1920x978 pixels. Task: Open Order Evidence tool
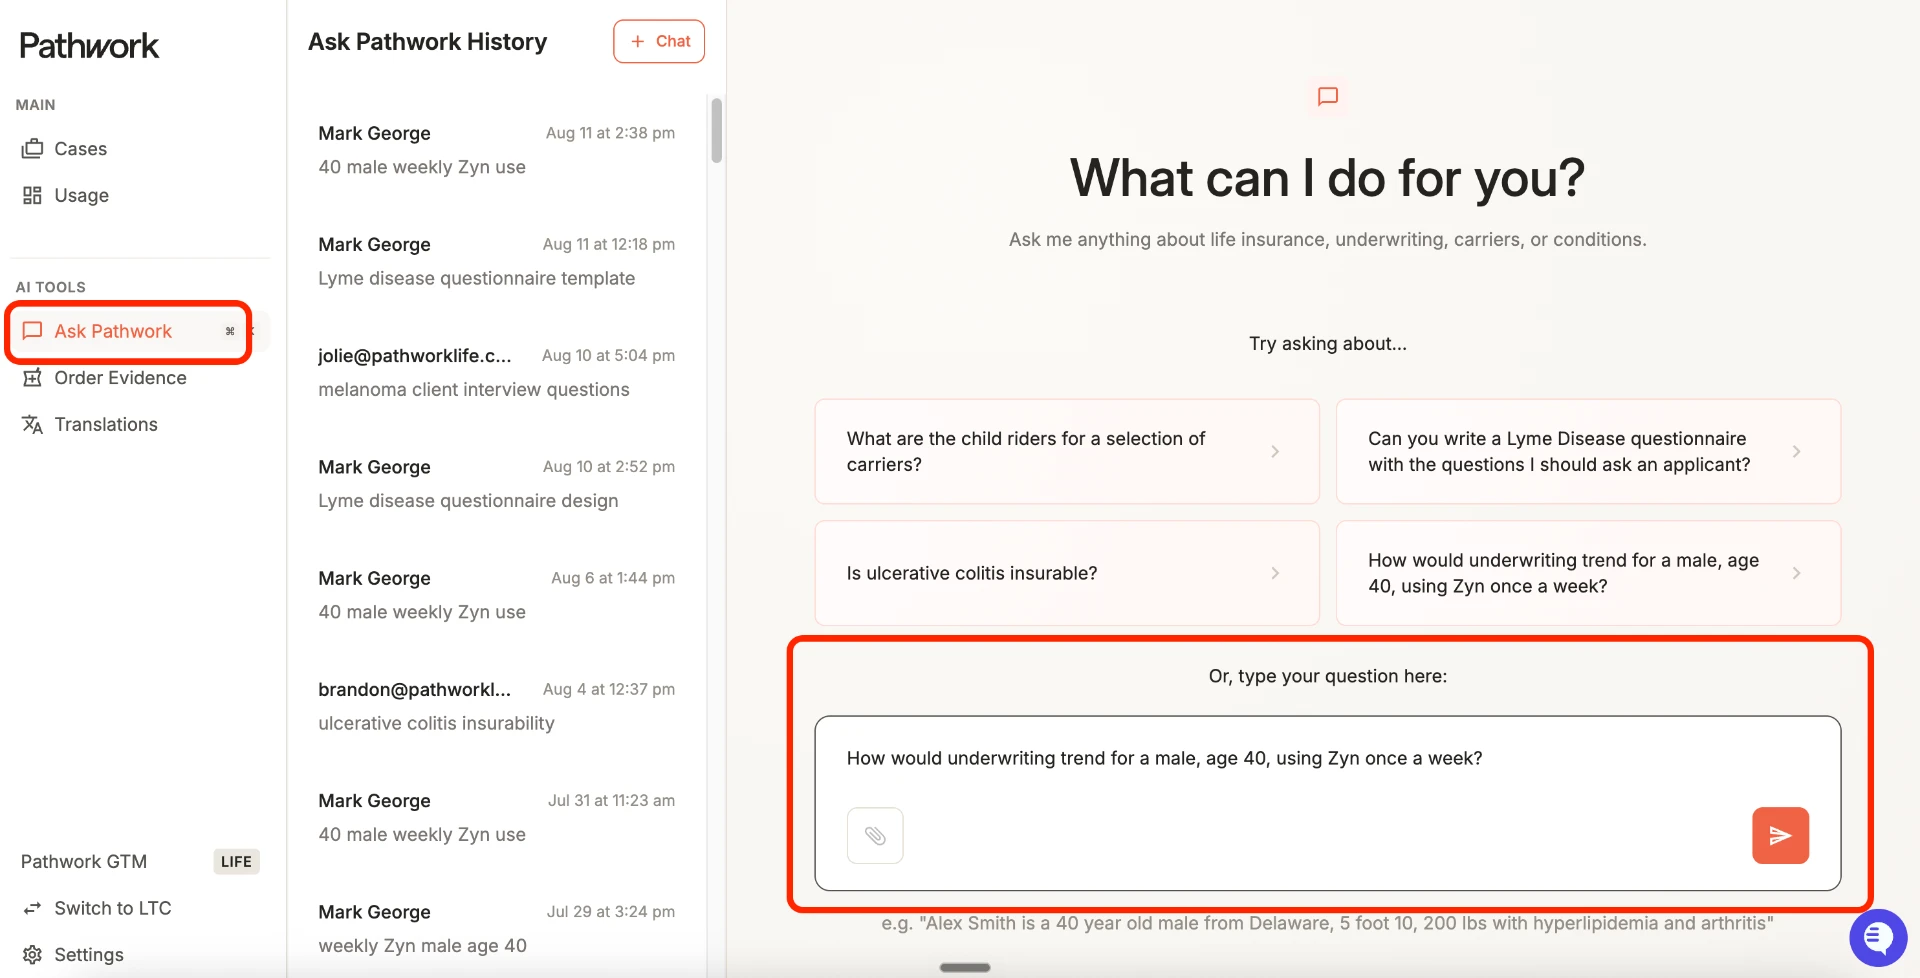point(120,378)
